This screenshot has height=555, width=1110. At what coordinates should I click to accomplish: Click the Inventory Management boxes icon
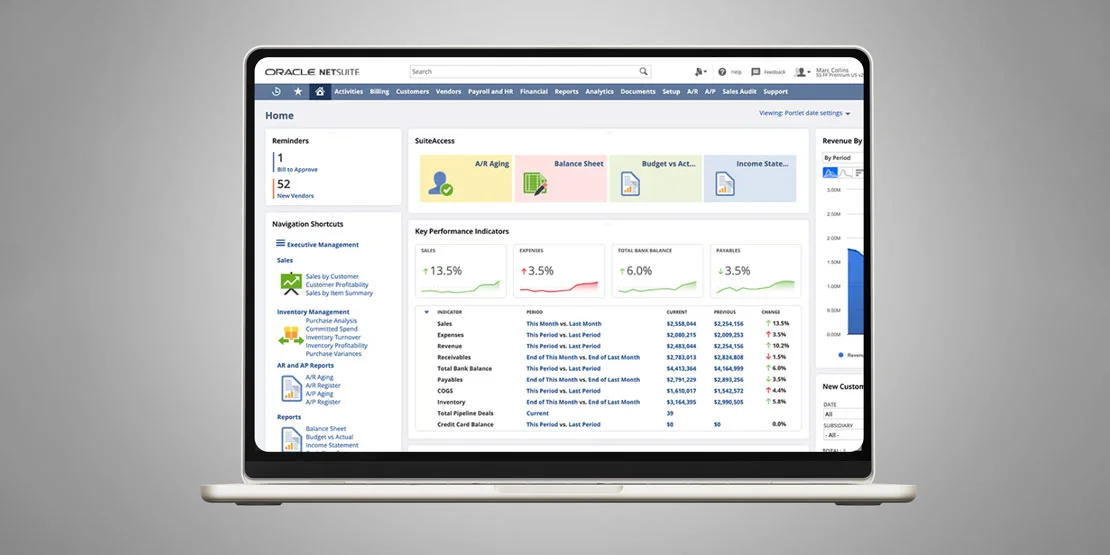pyautogui.click(x=291, y=336)
